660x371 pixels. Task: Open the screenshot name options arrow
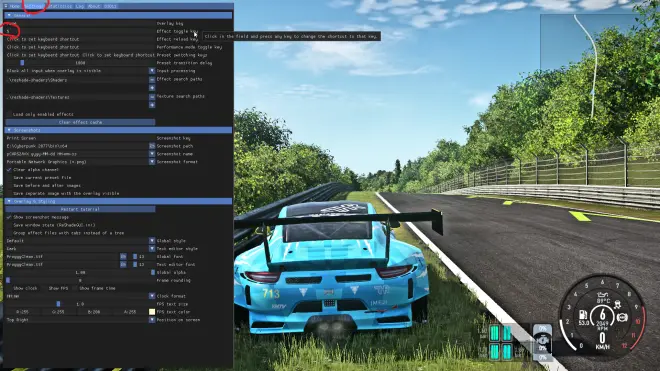pos(152,154)
